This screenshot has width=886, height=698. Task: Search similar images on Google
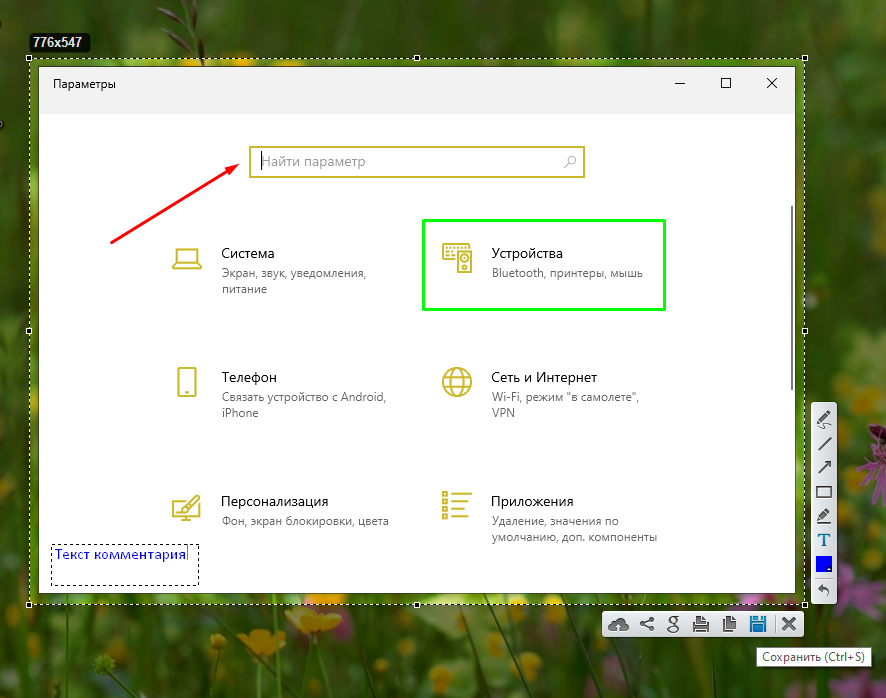(x=674, y=625)
